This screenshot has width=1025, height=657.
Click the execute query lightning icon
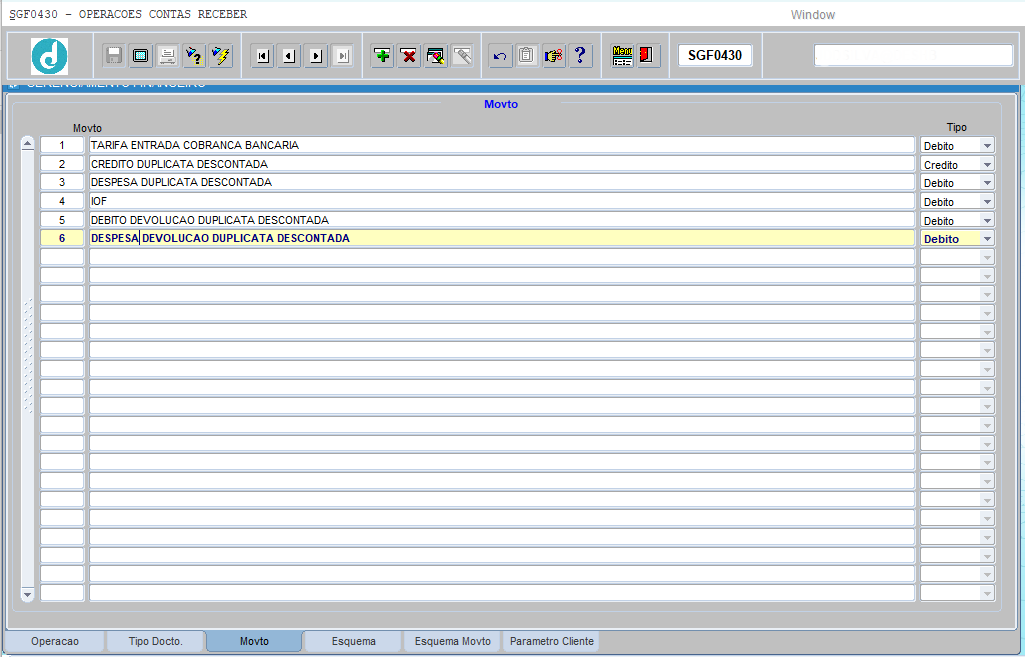click(221, 56)
